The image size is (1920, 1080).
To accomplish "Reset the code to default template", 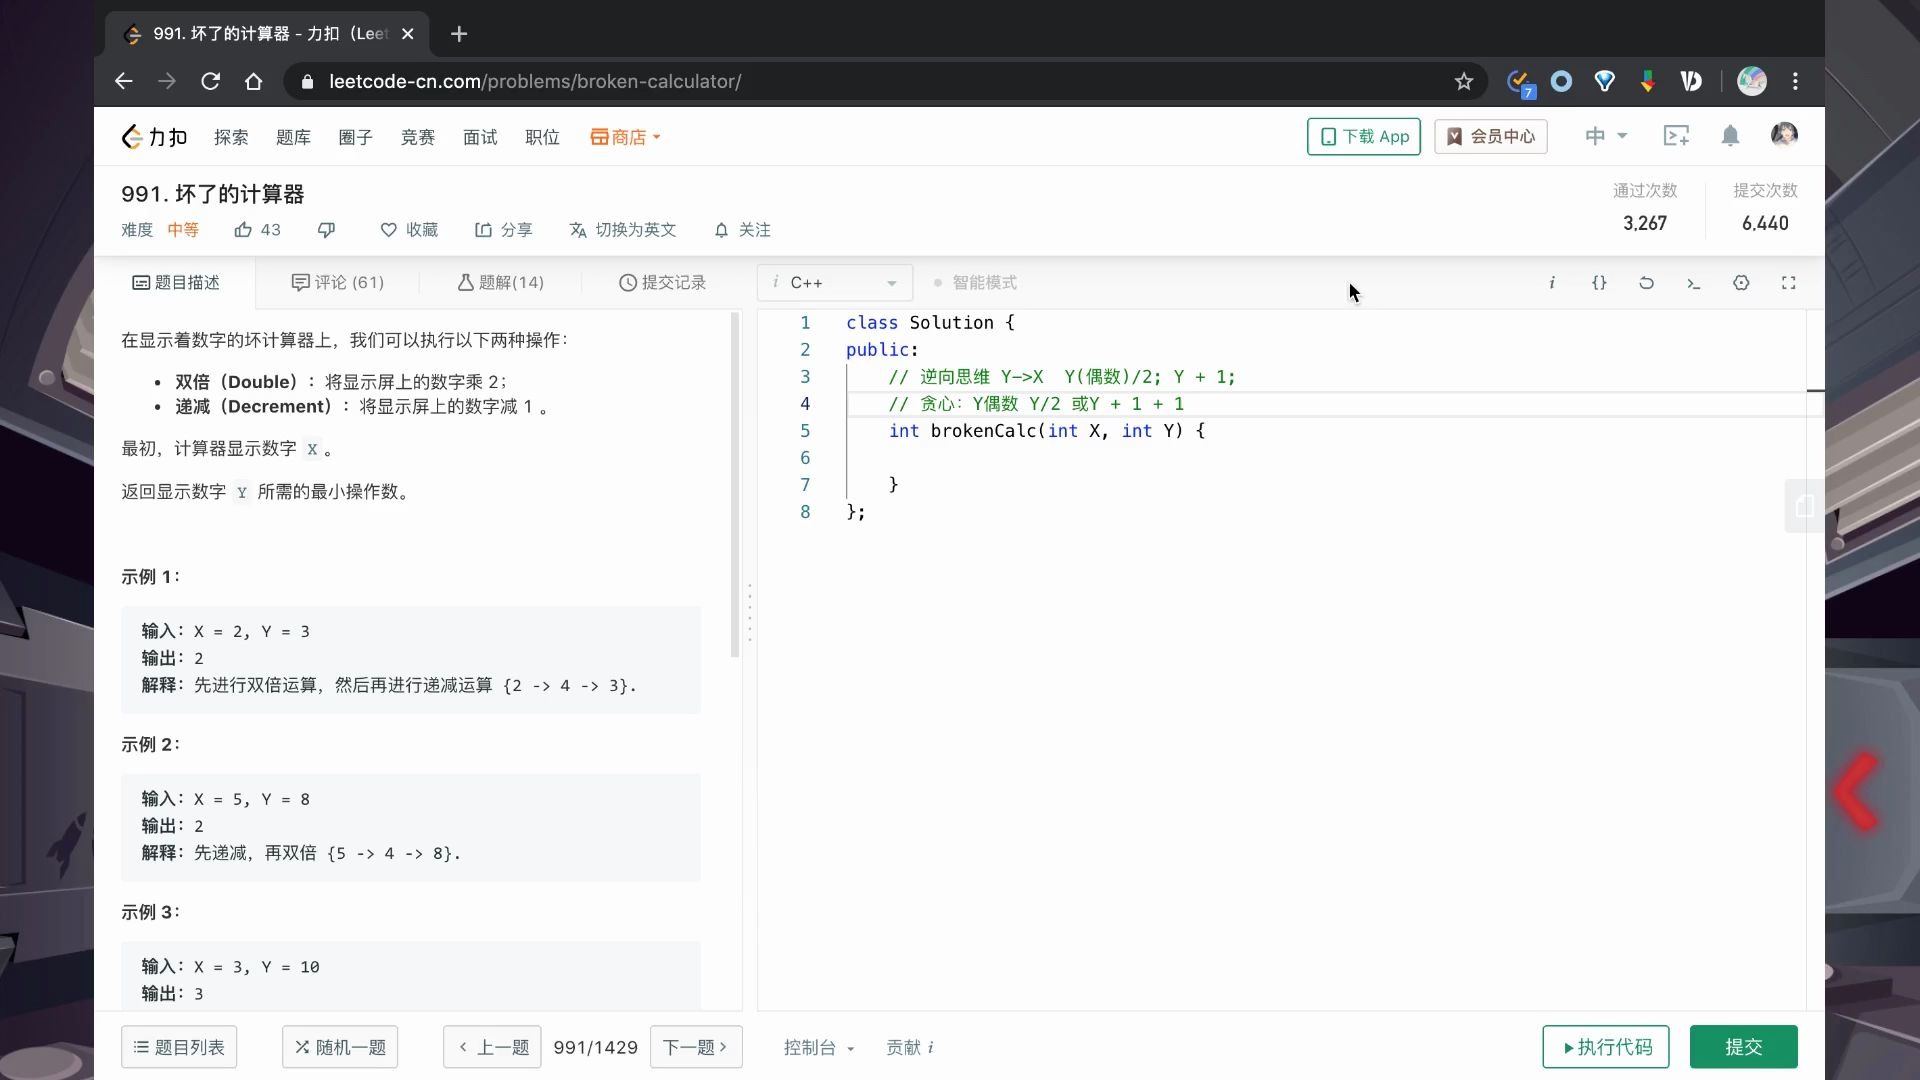I will pos(1646,283).
